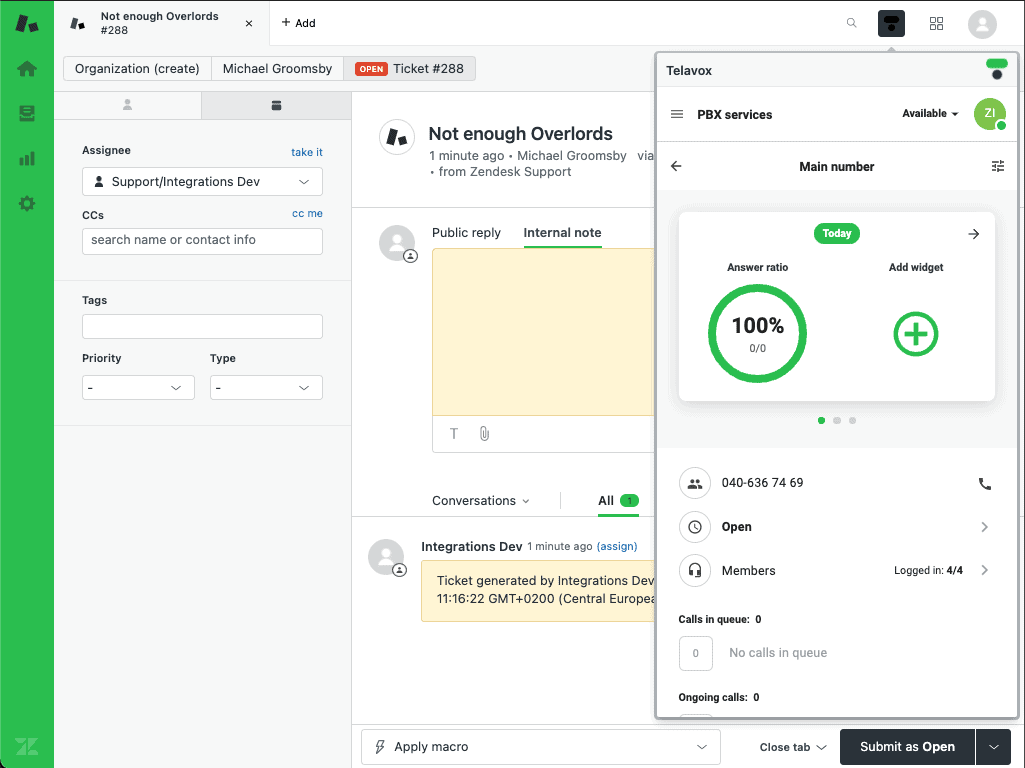Click Zendesk logo at sidebar bottom
The height and width of the screenshot is (768, 1025).
point(27,746)
